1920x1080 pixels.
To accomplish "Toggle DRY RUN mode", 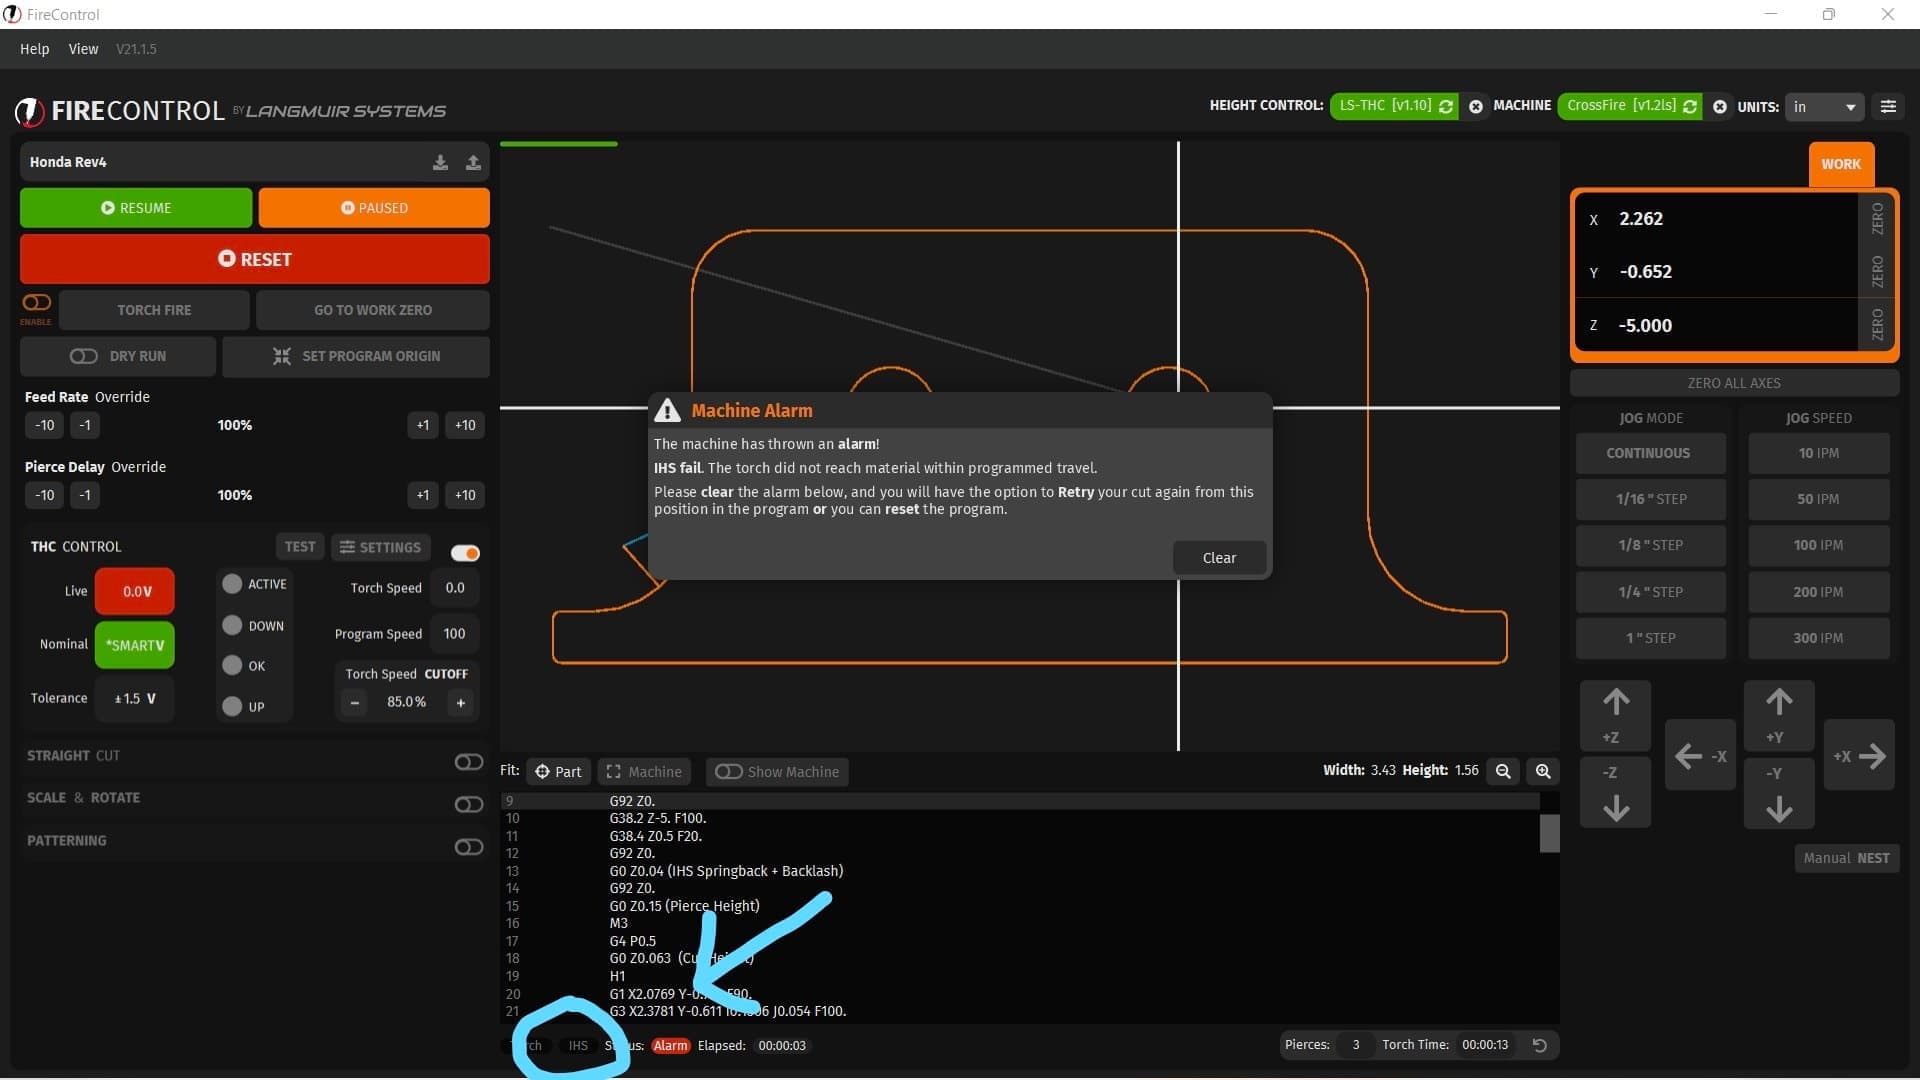I will click(x=118, y=356).
